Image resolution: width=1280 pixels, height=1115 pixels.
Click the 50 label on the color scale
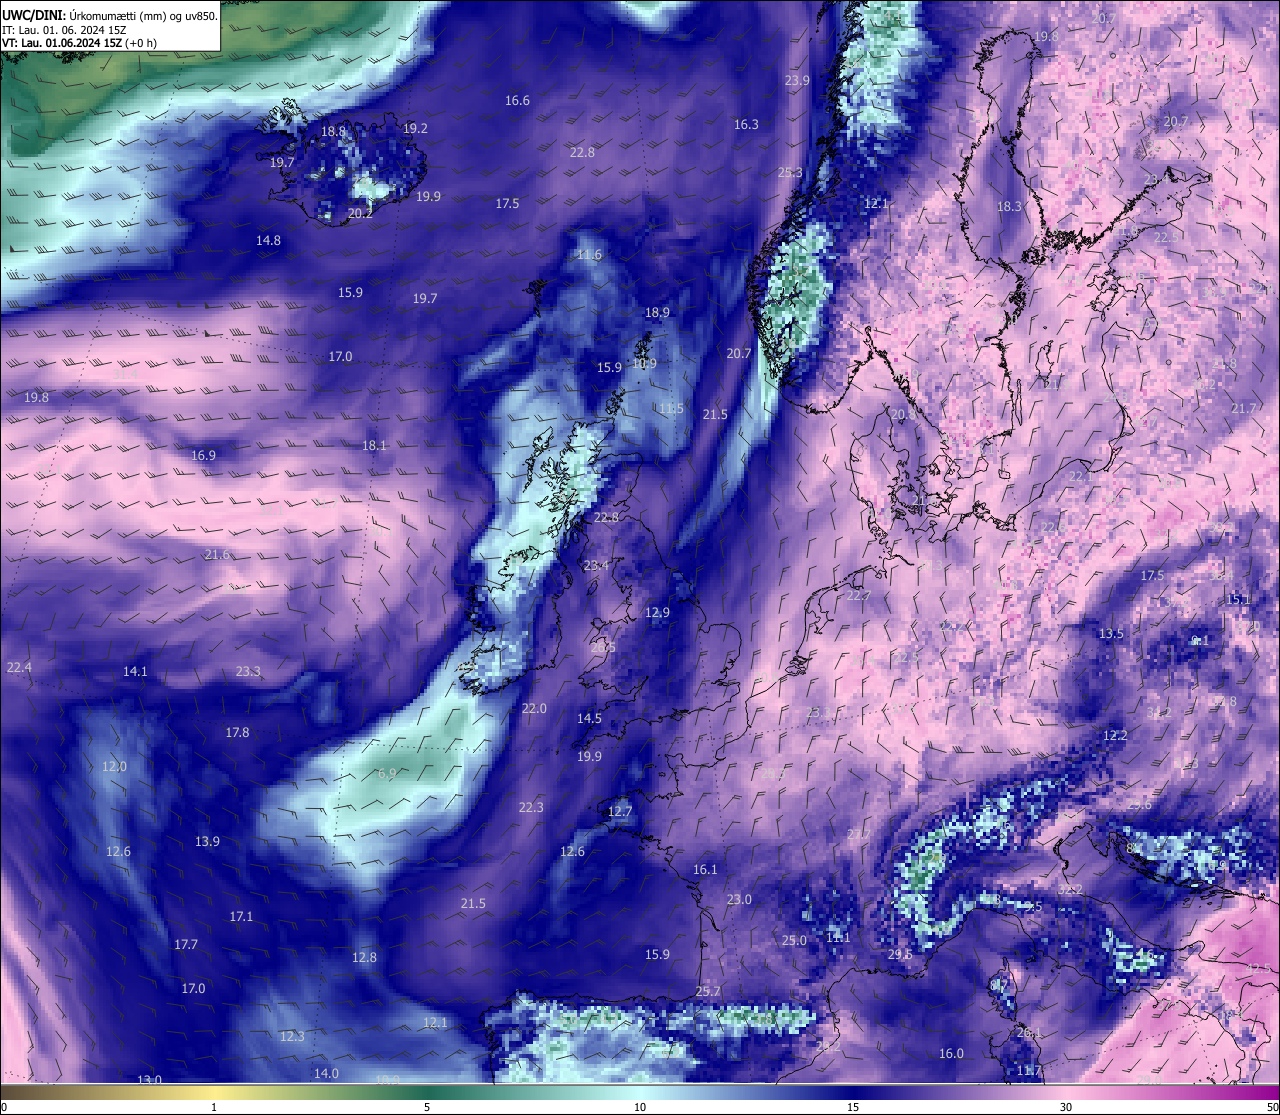(1271, 1107)
